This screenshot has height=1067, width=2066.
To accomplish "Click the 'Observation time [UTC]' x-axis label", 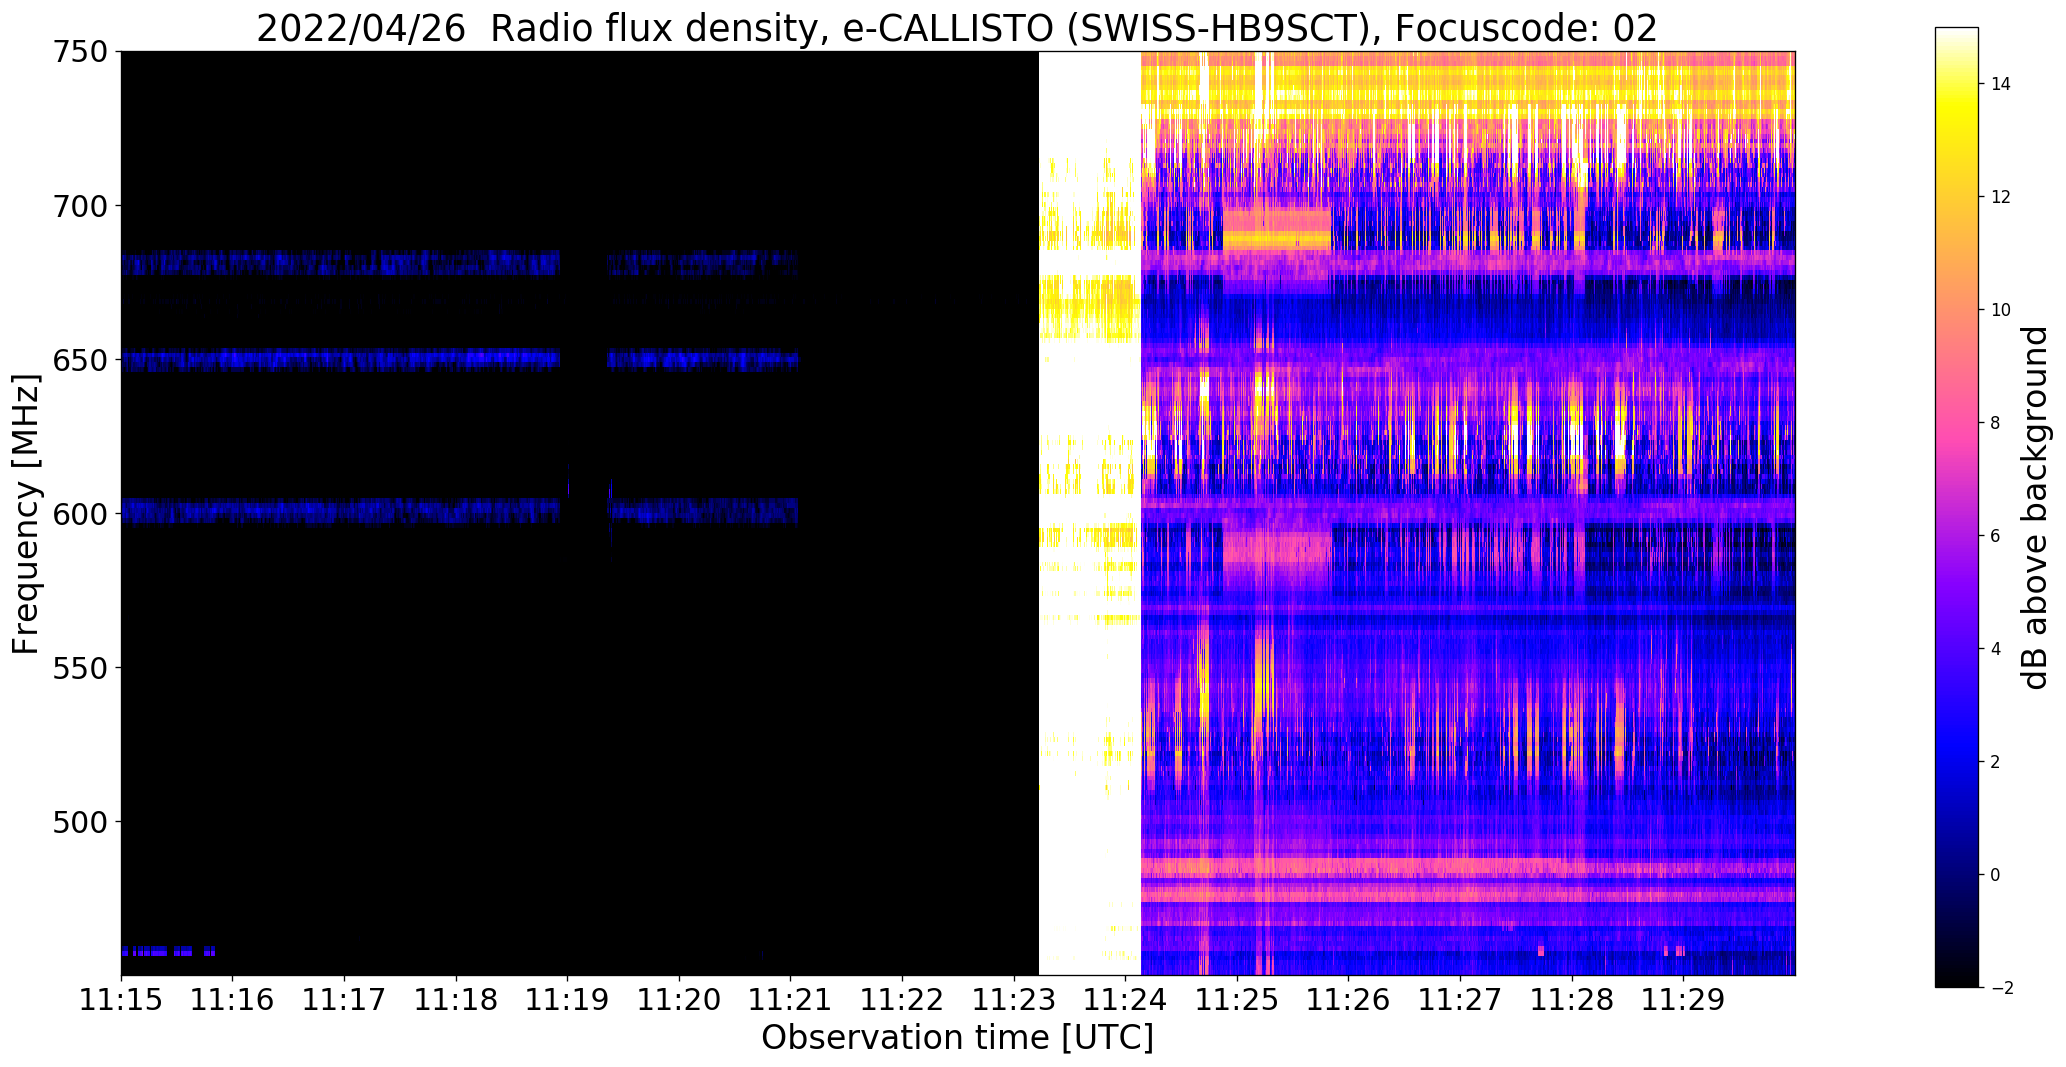I will point(957,1038).
